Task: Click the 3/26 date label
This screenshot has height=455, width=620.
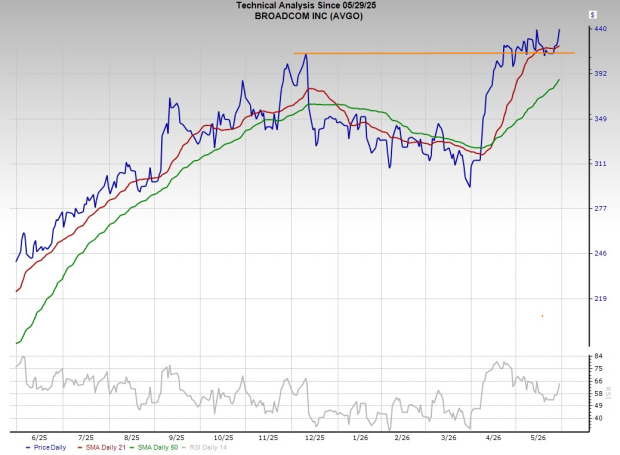Action: click(x=448, y=438)
